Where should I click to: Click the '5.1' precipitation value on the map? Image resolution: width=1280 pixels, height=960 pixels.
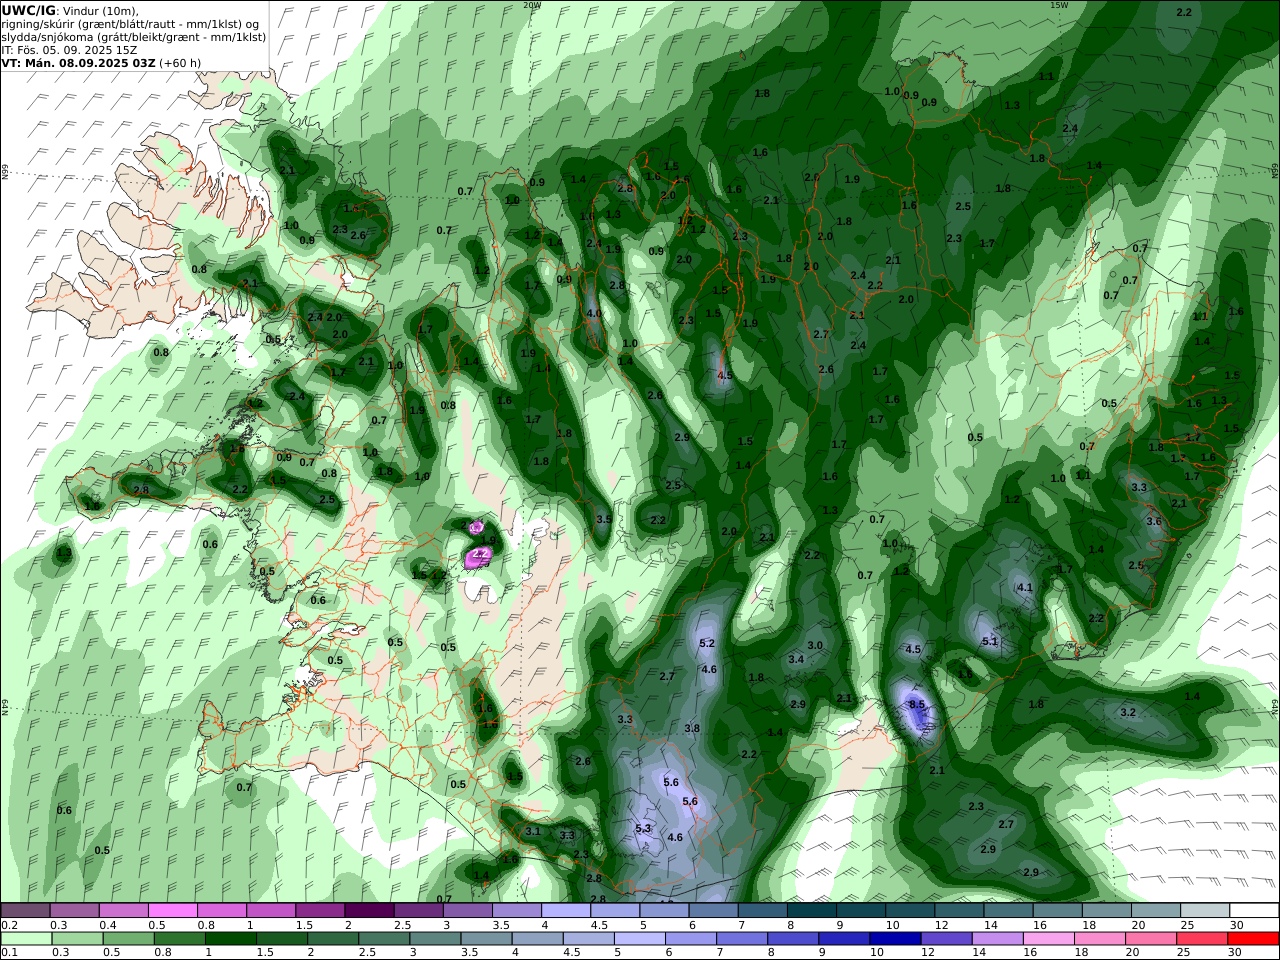tap(990, 641)
